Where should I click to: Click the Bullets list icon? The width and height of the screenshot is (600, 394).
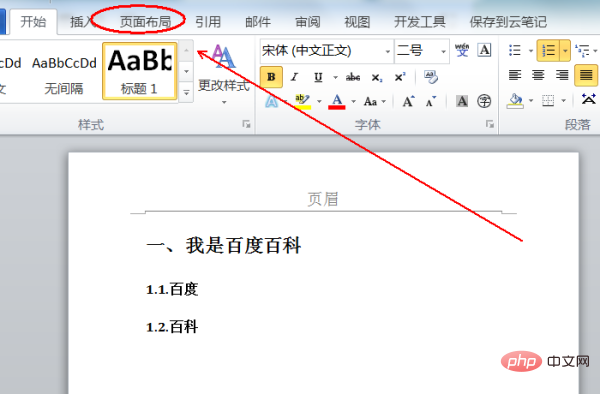pyautogui.click(x=515, y=50)
